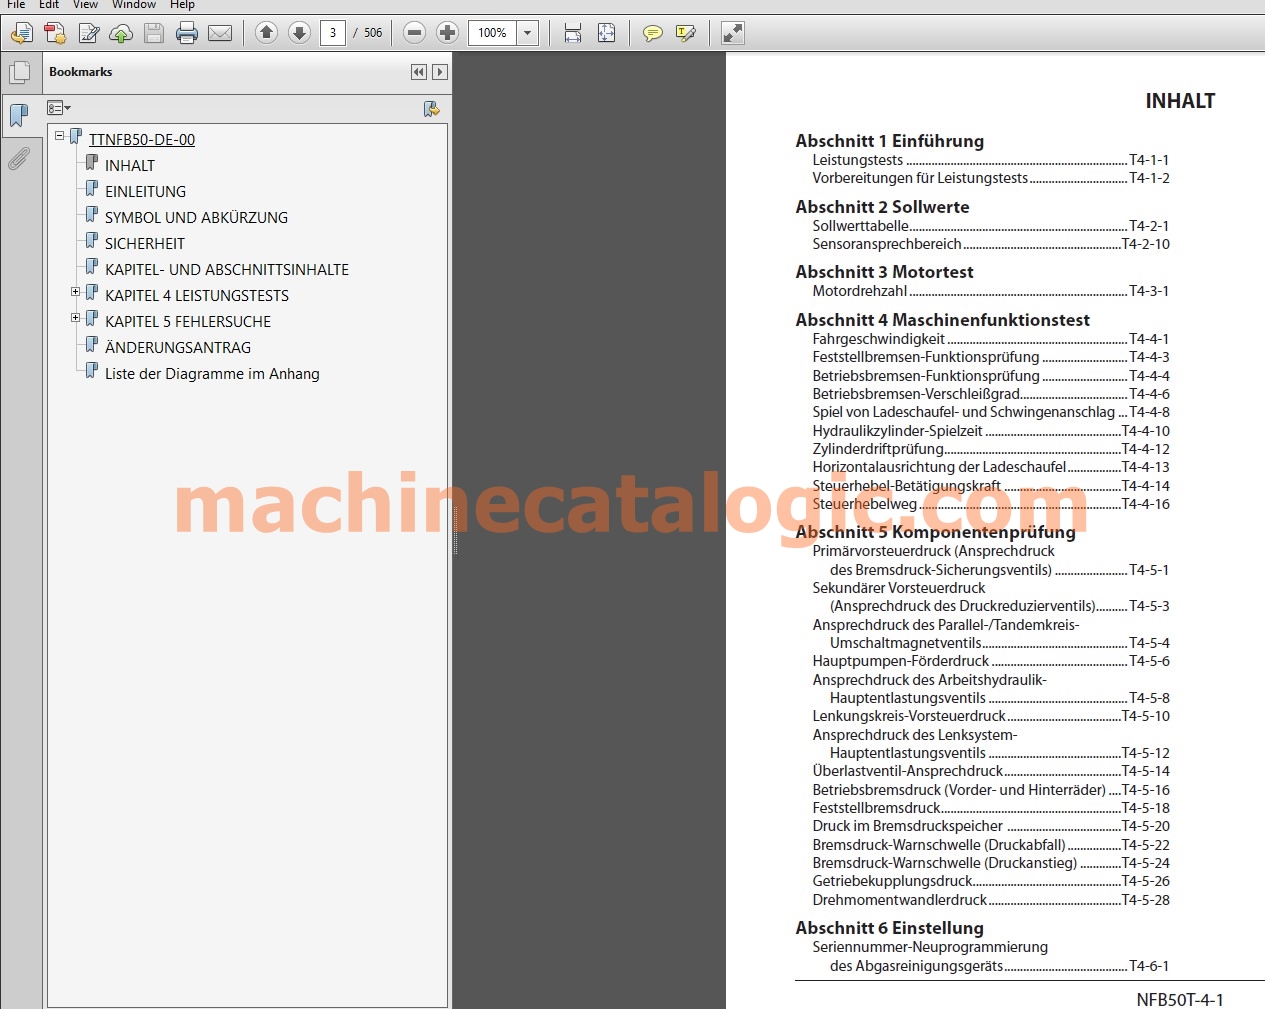Click the Sollwerttabelle contents entry
The height and width of the screenshot is (1009, 1265).
click(x=990, y=226)
